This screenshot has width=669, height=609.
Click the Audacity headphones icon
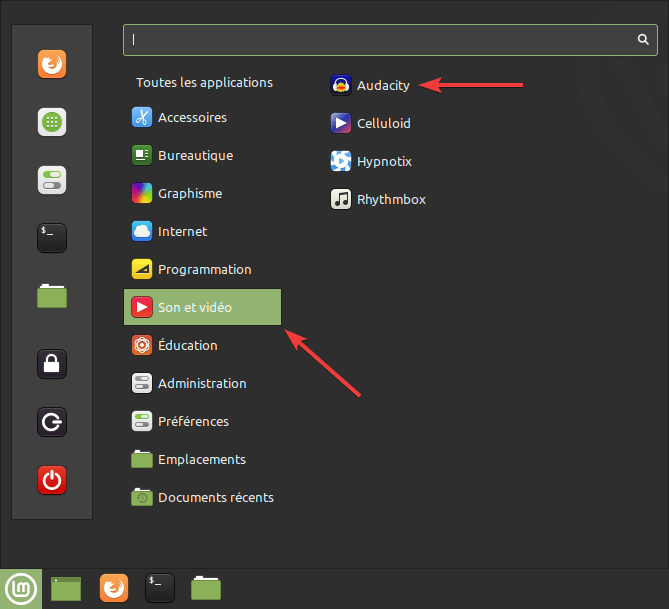tap(340, 85)
